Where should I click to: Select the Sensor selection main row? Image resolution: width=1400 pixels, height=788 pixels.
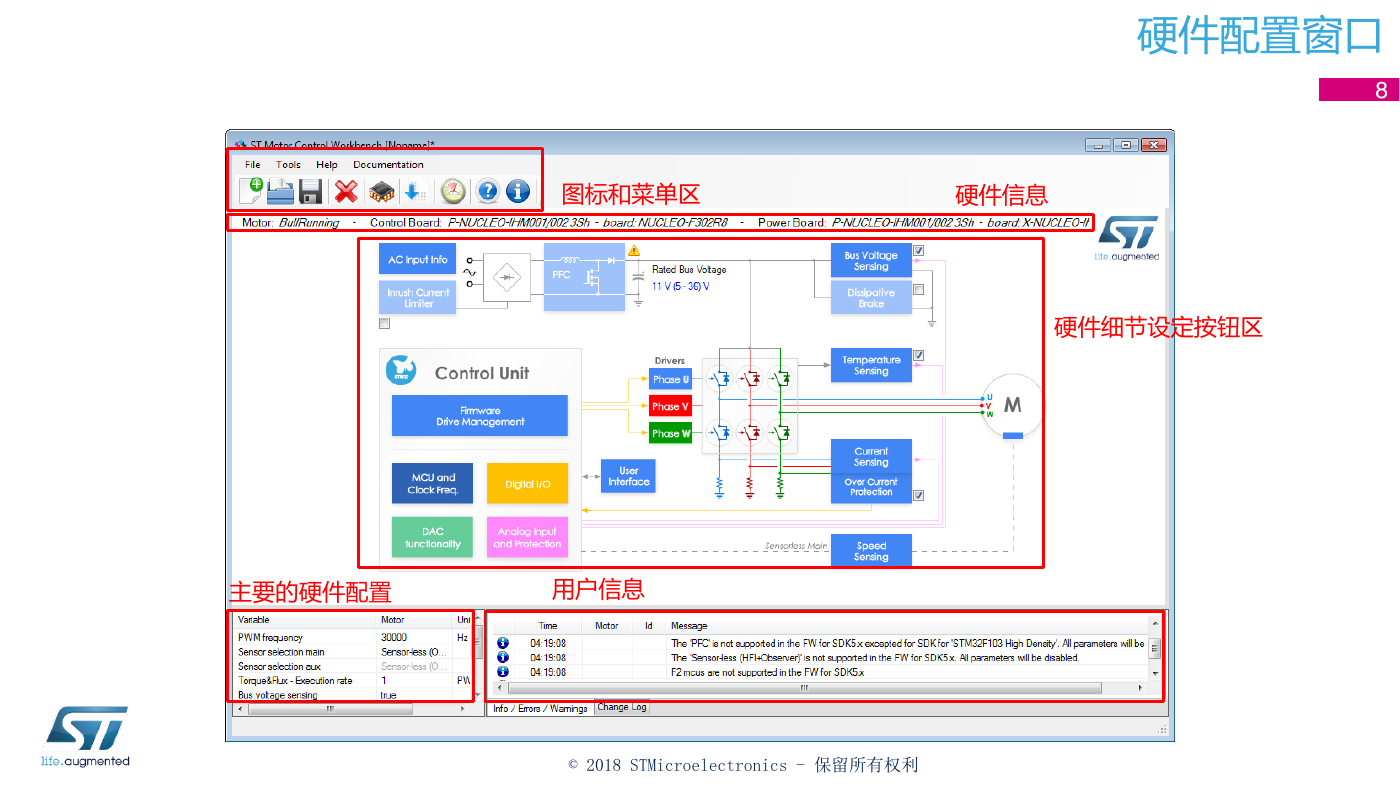click(x=354, y=652)
